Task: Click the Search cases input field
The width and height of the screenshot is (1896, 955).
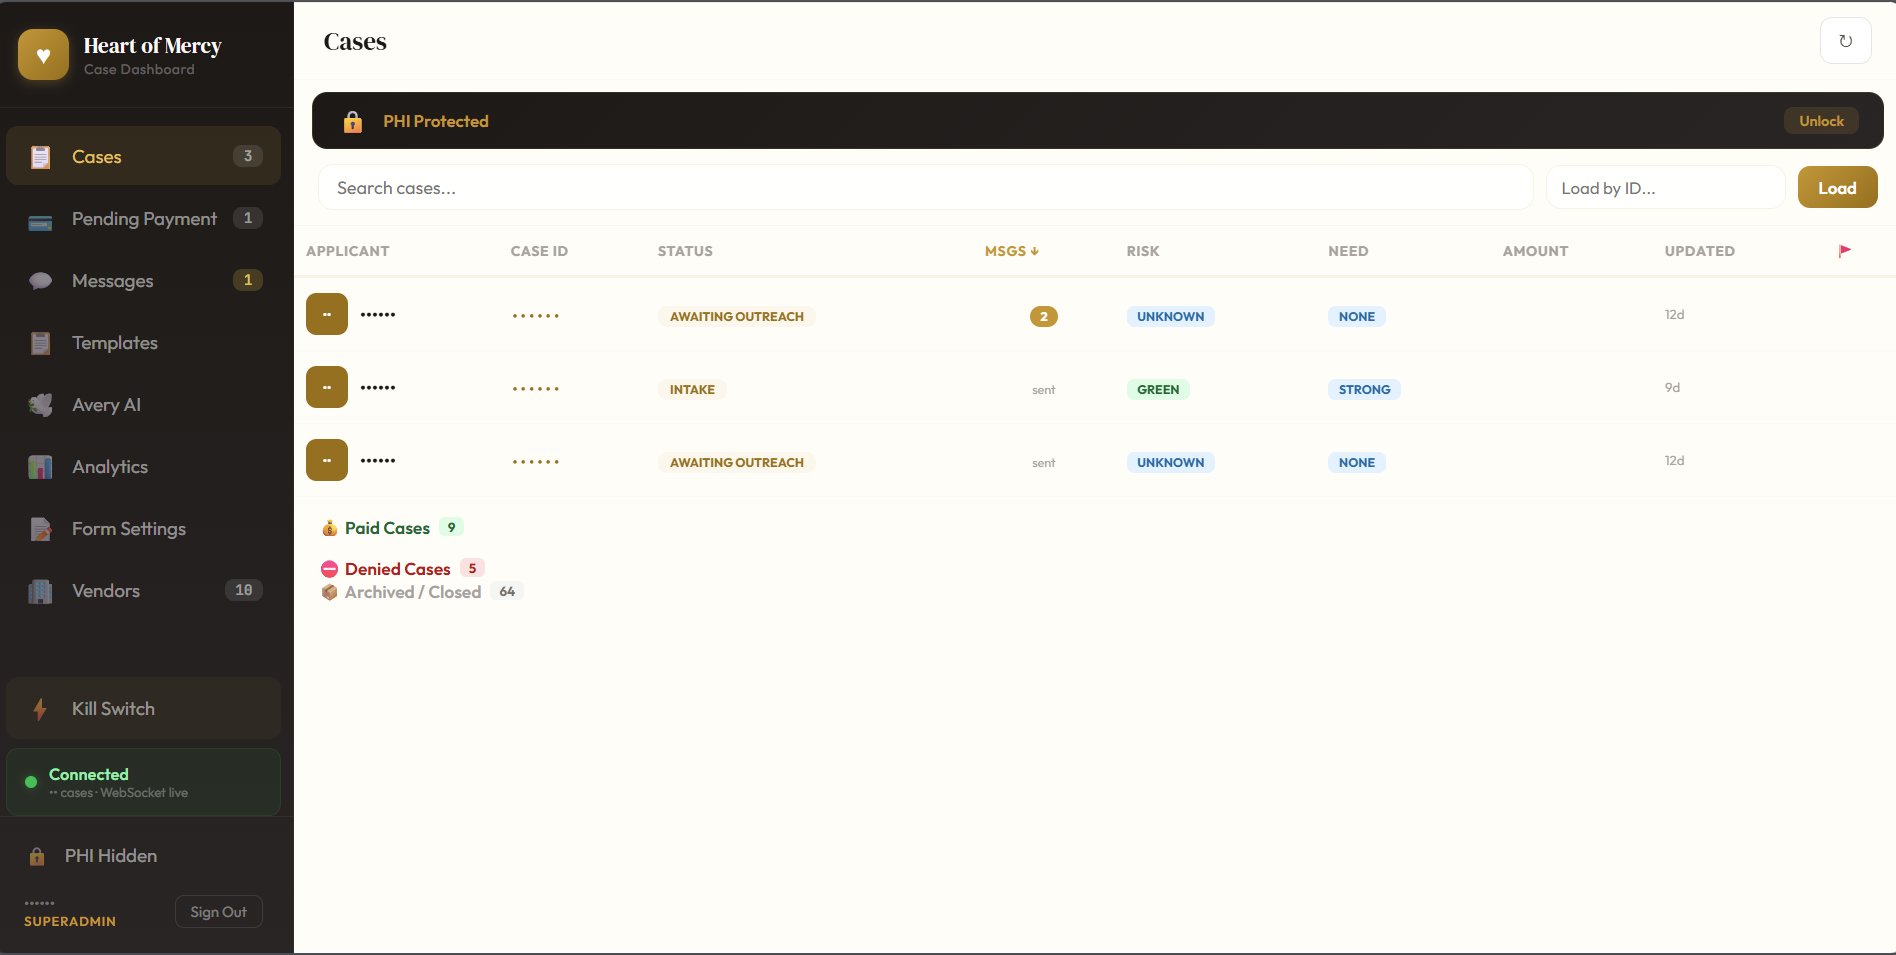Action: coord(925,188)
